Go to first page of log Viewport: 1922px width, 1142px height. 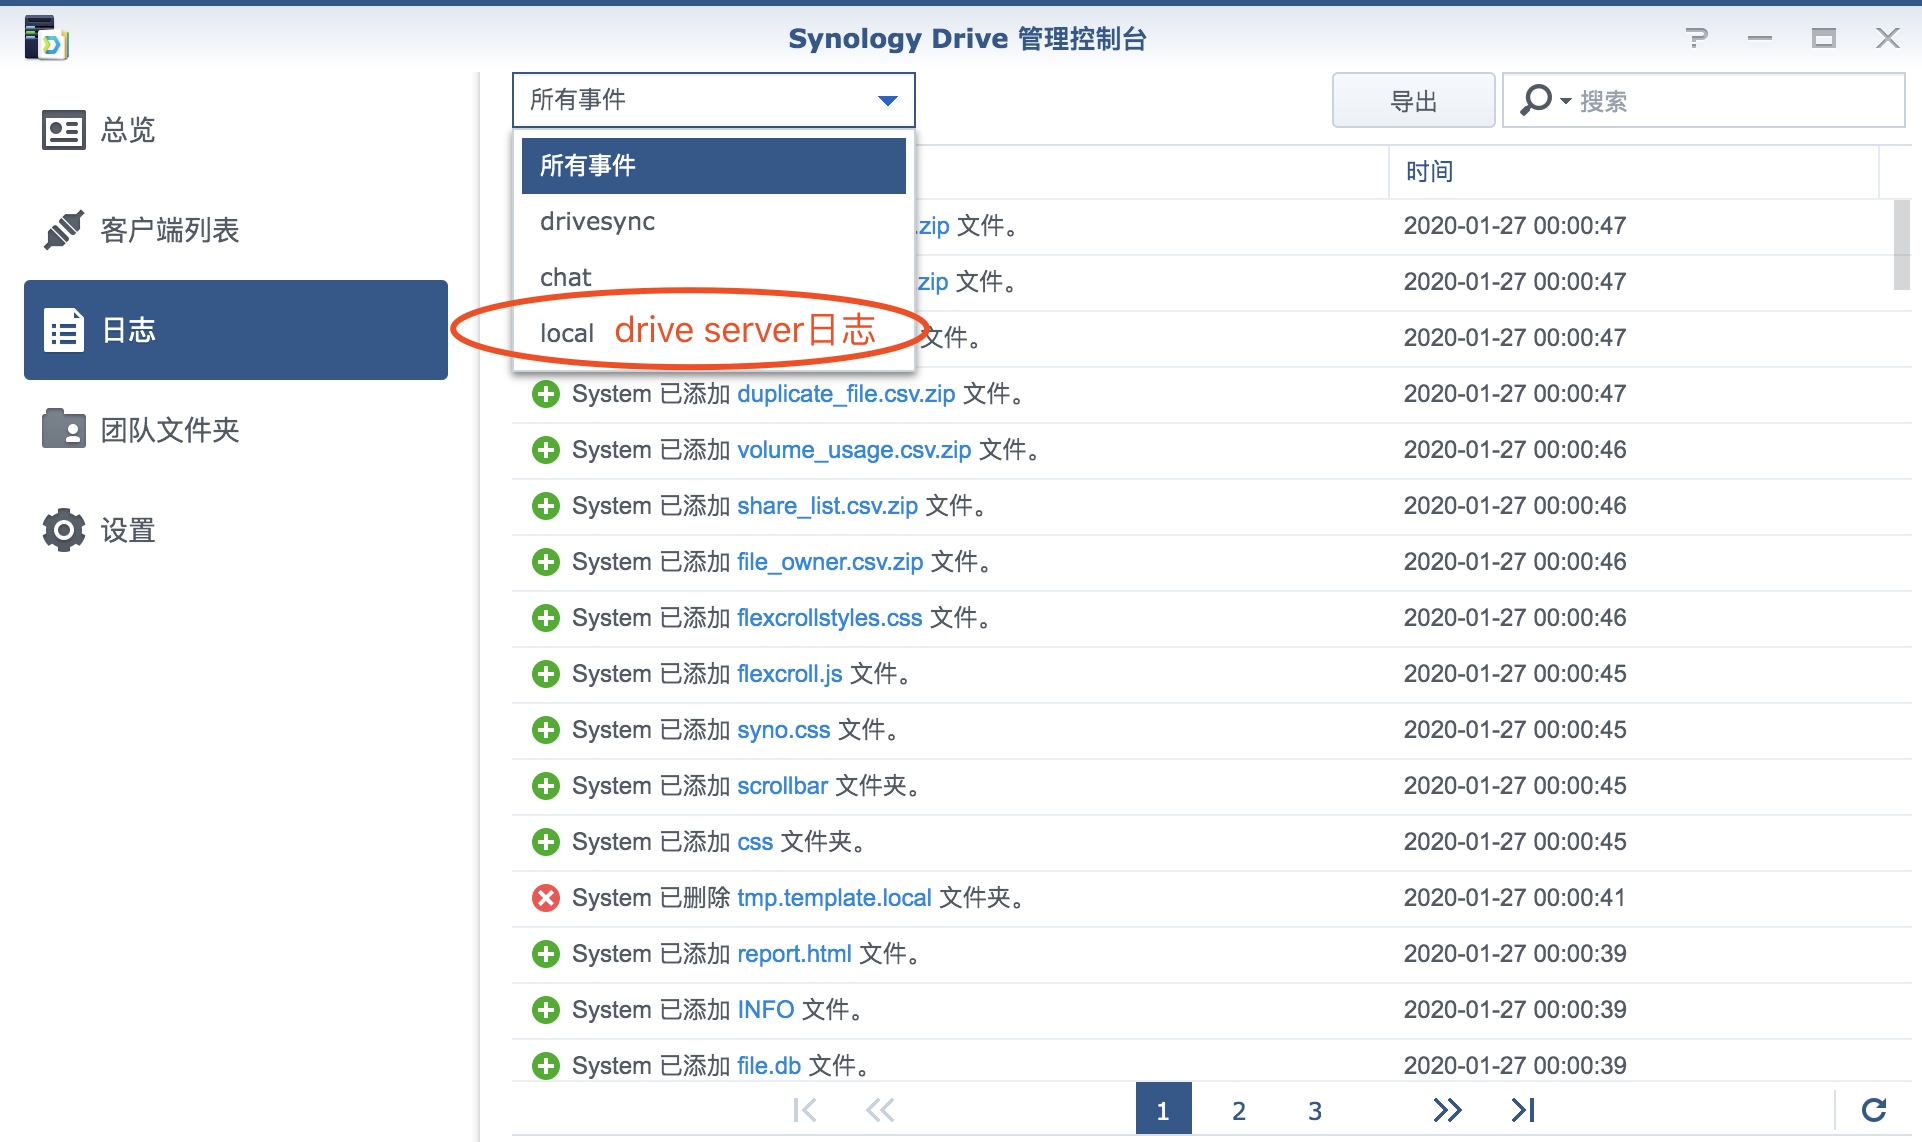tap(804, 1110)
